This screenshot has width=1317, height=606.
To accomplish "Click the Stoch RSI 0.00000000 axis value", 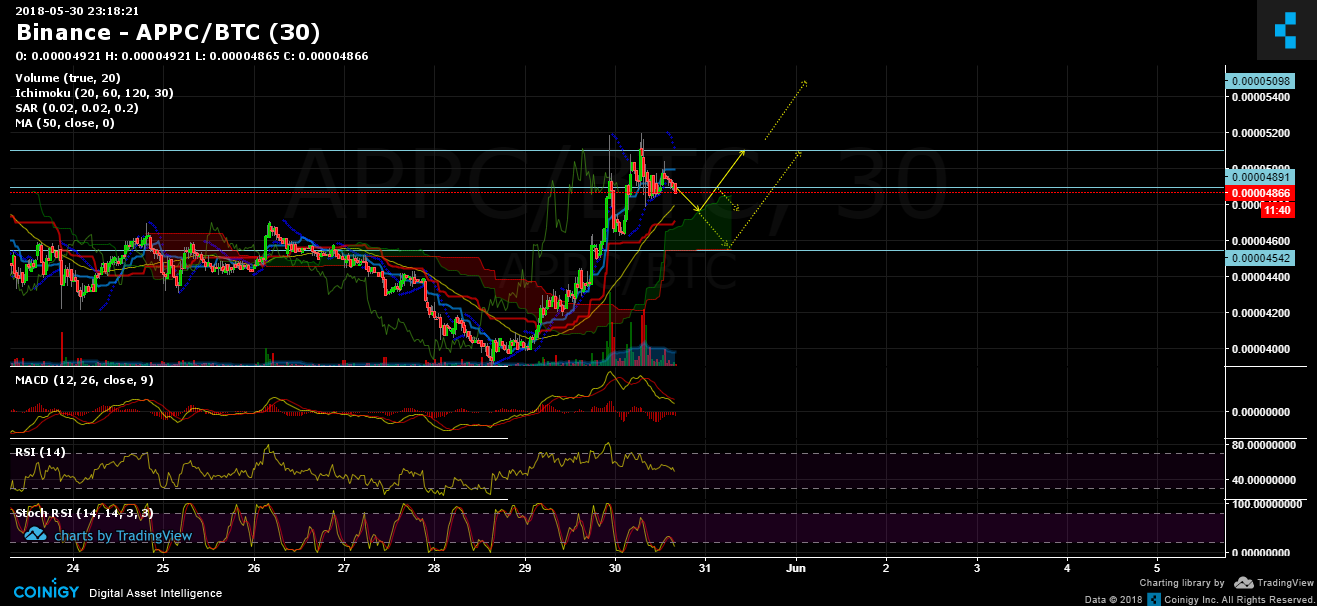I will point(1263,553).
